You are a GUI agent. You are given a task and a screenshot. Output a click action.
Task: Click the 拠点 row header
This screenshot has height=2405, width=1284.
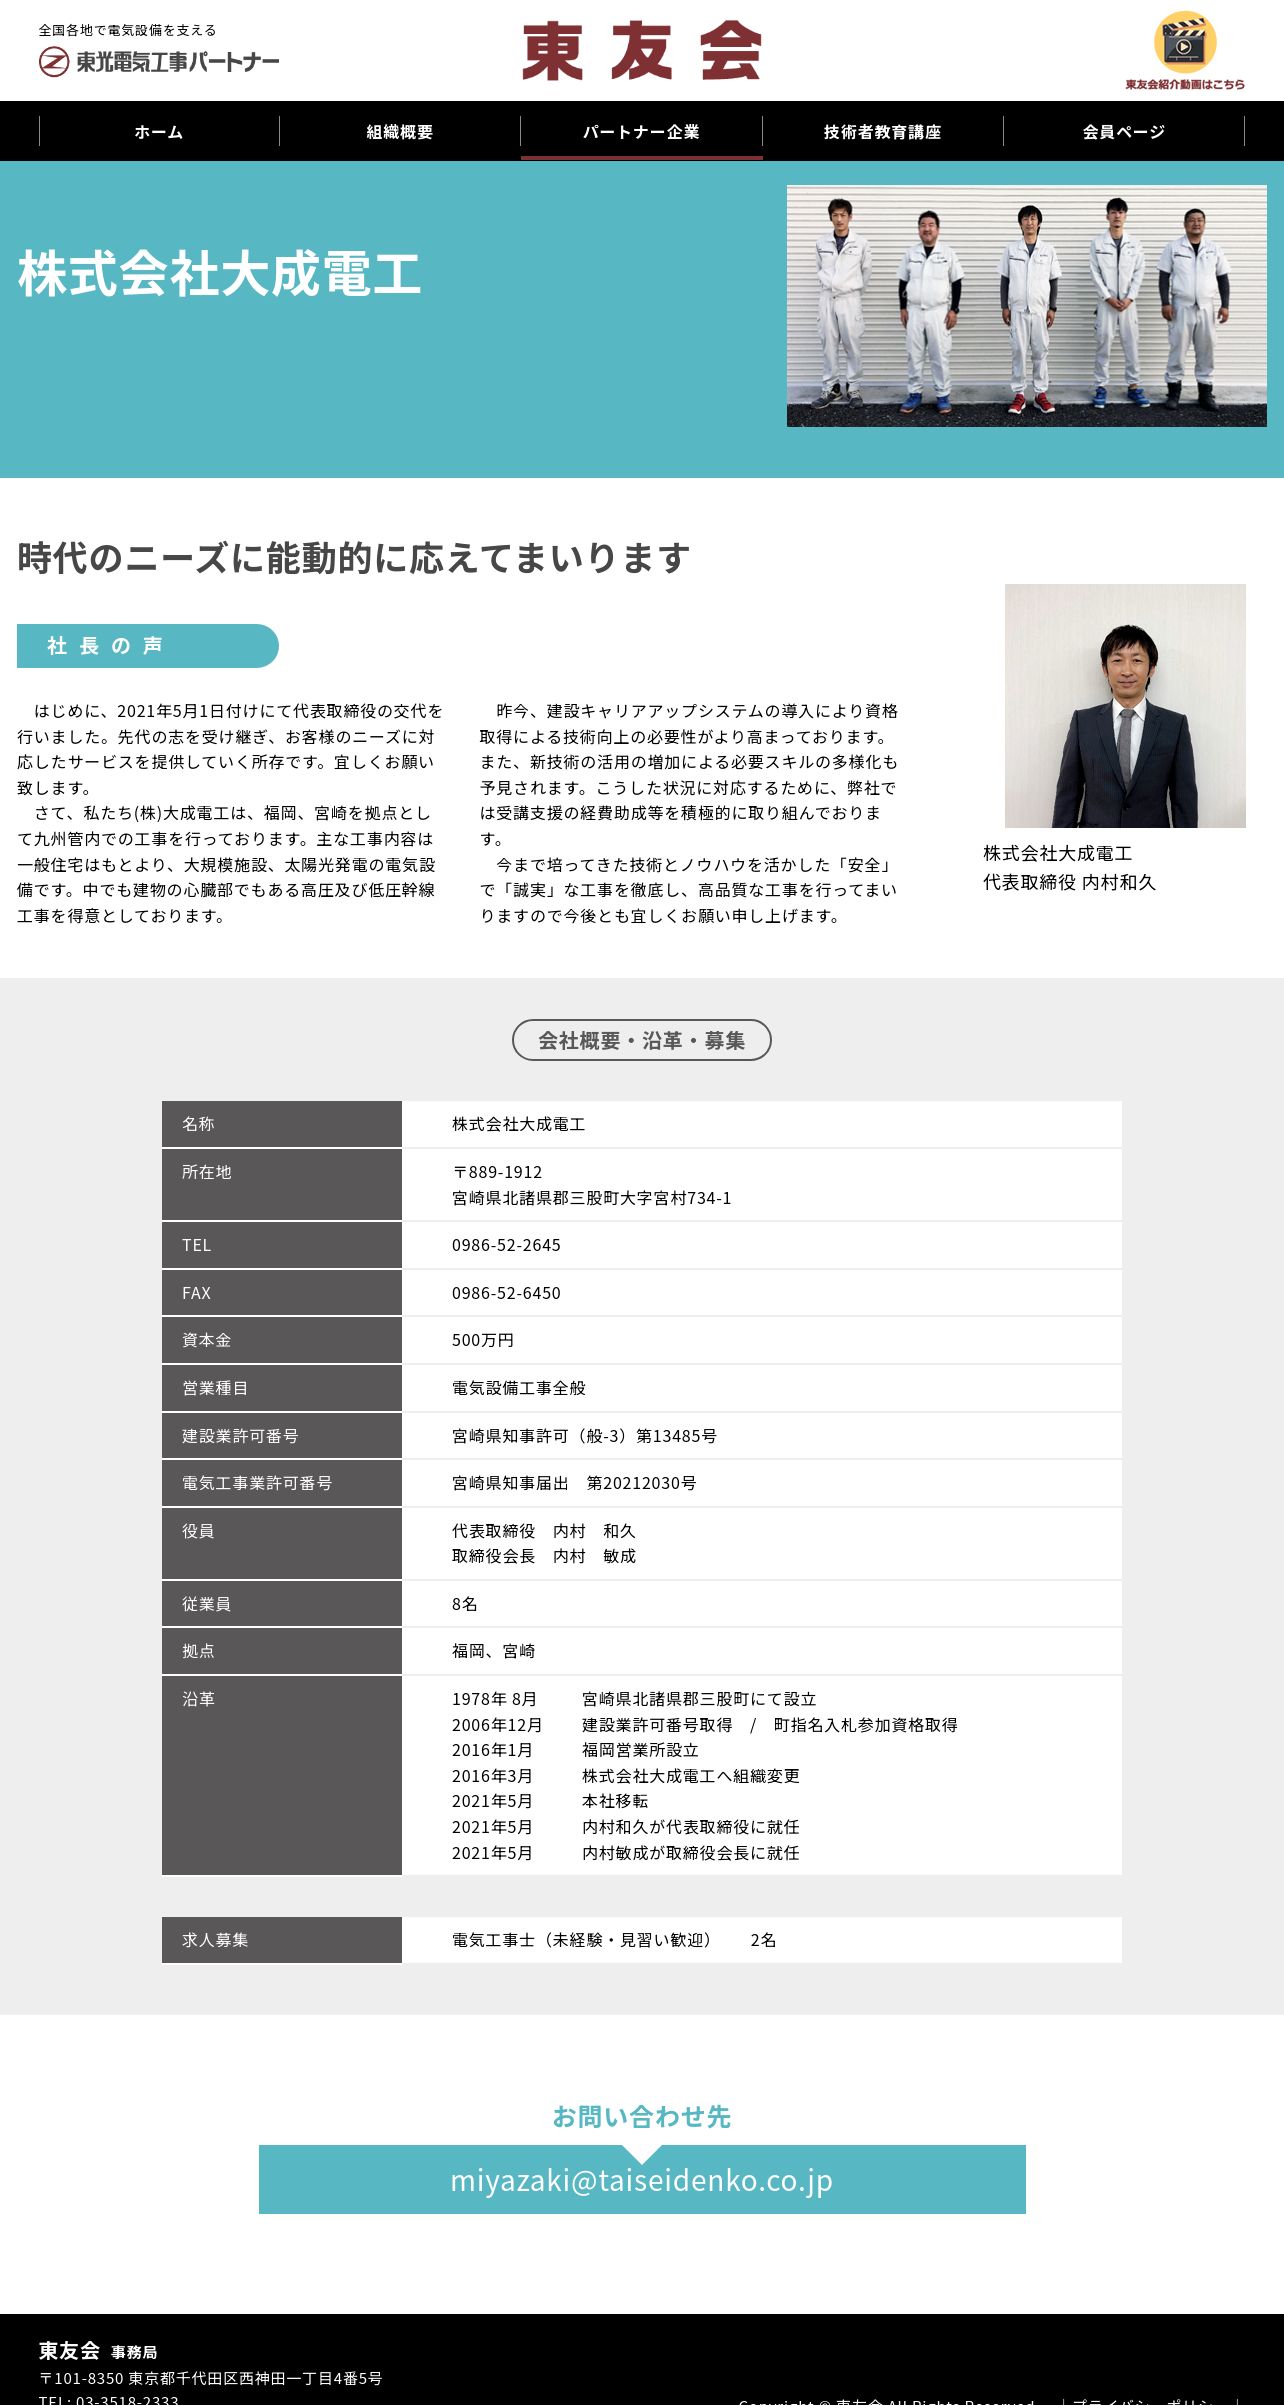282,1651
